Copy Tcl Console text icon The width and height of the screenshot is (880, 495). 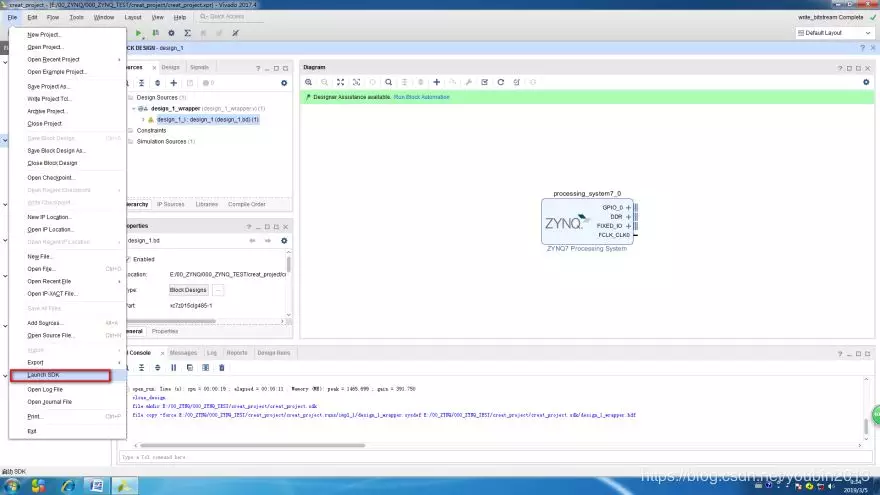point(190,368)
